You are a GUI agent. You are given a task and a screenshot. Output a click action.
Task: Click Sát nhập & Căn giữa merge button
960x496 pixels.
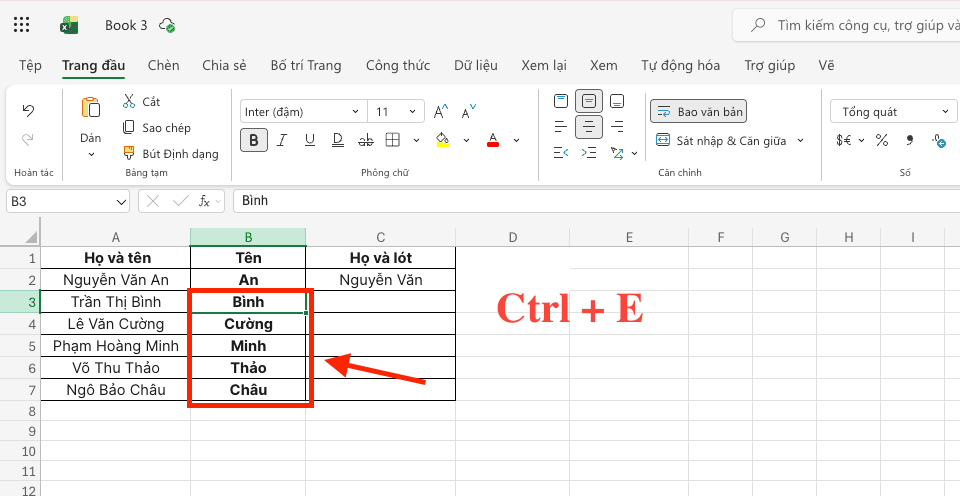pos(721,141)
